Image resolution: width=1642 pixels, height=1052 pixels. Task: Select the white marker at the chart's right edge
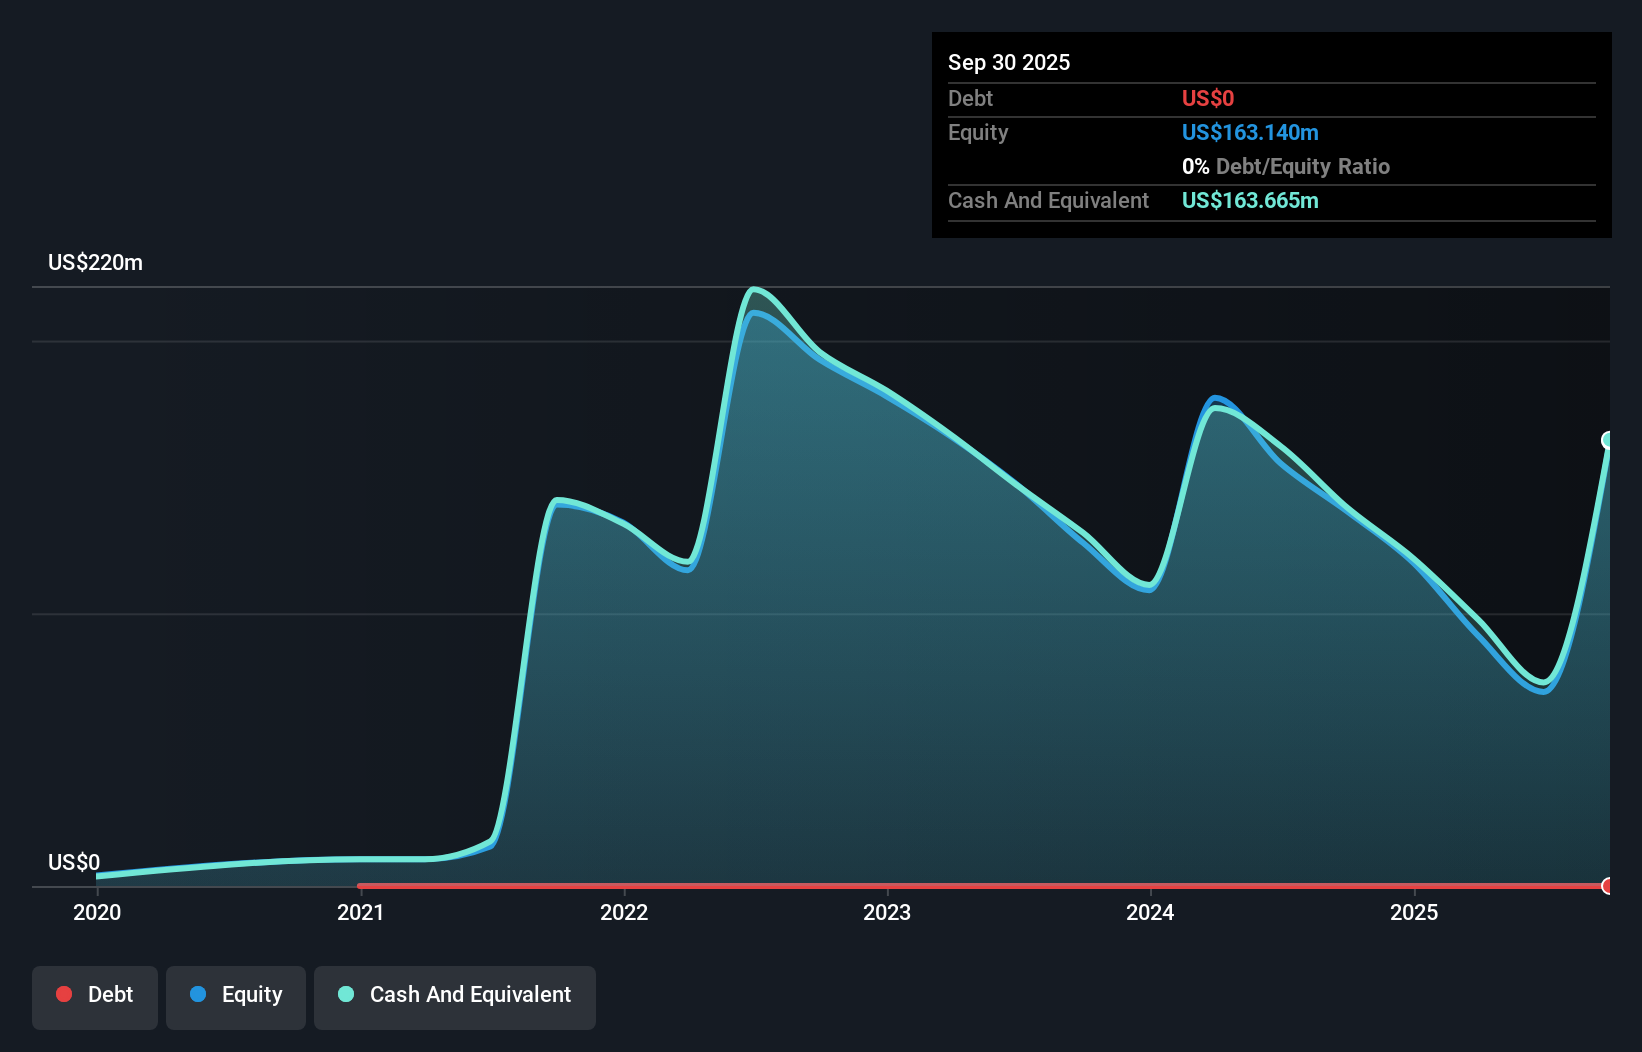(1608, 439)
